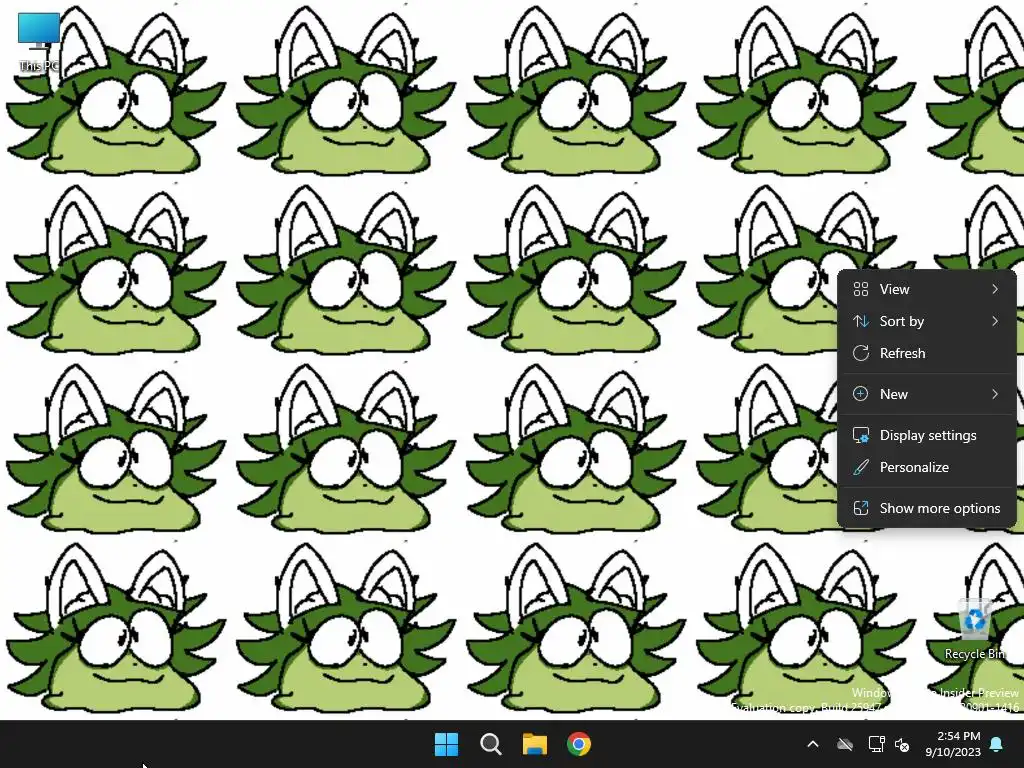Open the Sort by submenu

(927, 321)
